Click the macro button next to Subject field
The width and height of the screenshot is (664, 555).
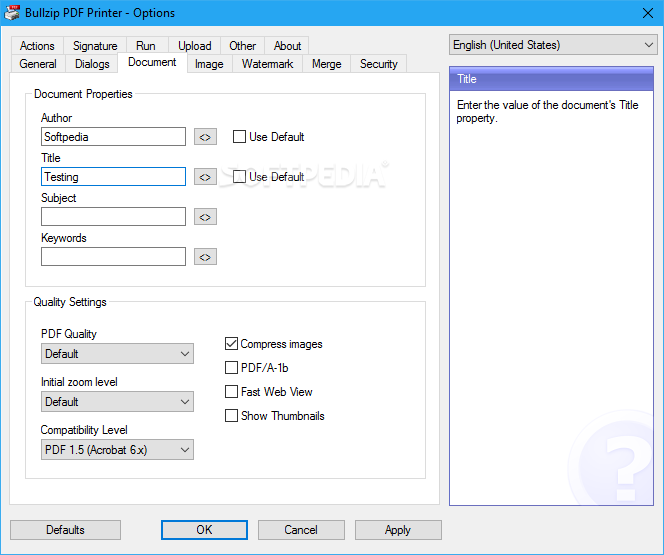(205, 217)
